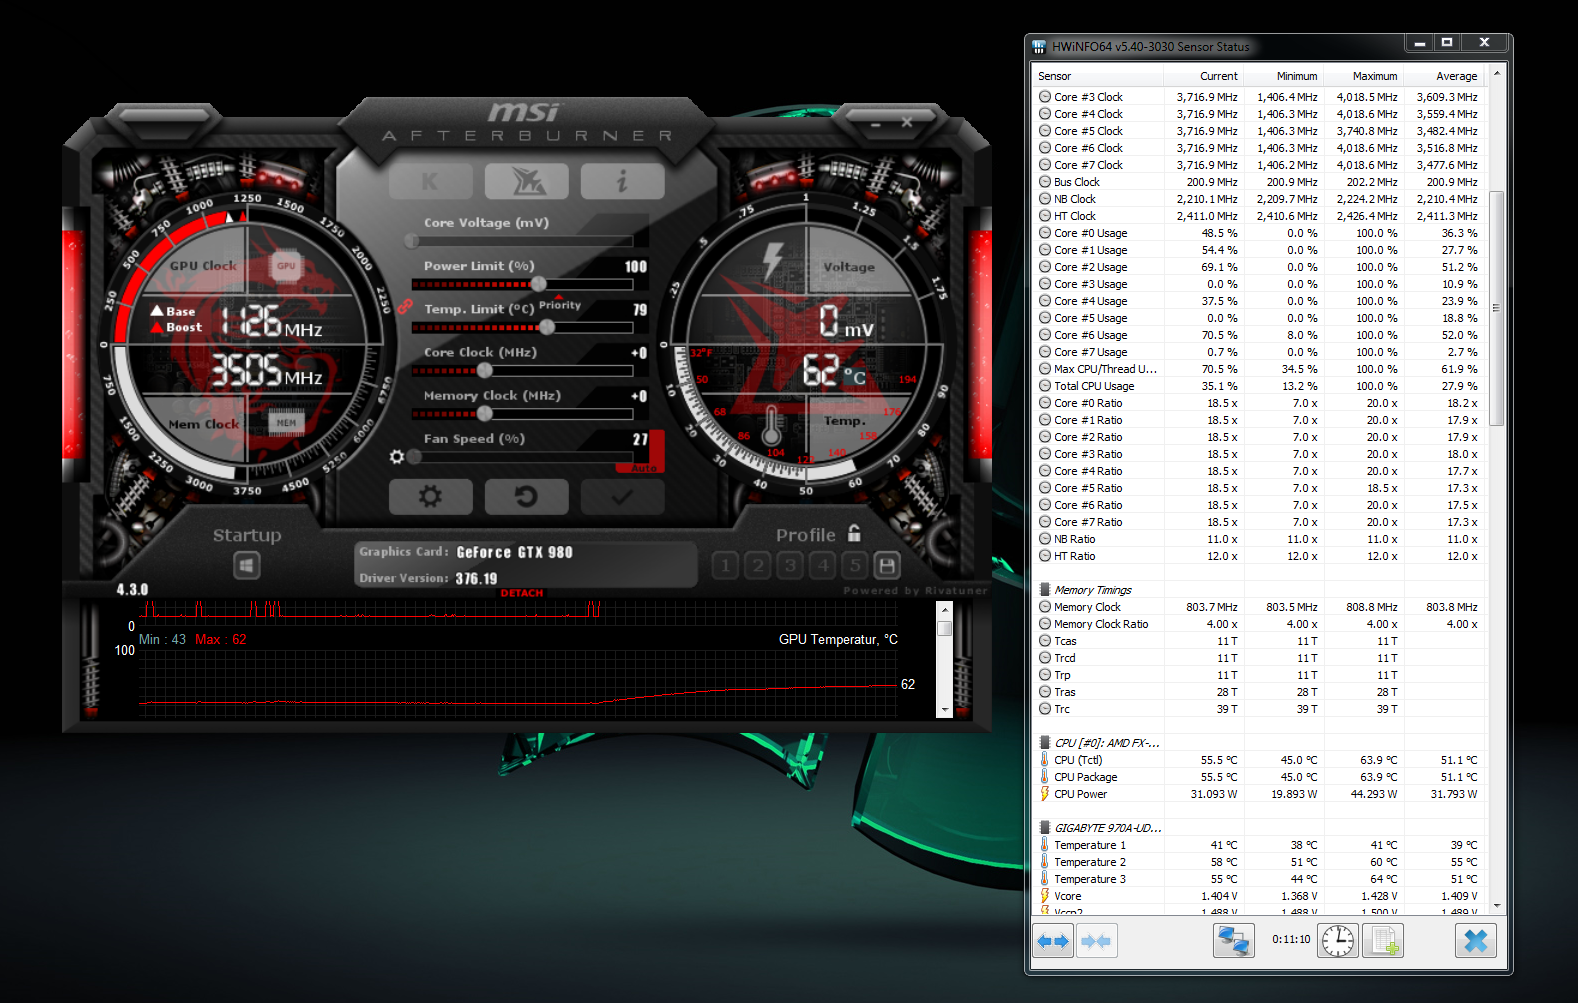Select profile slot 1
The width and height of the screenshot is (1578, 1003).
pos(726,566)
